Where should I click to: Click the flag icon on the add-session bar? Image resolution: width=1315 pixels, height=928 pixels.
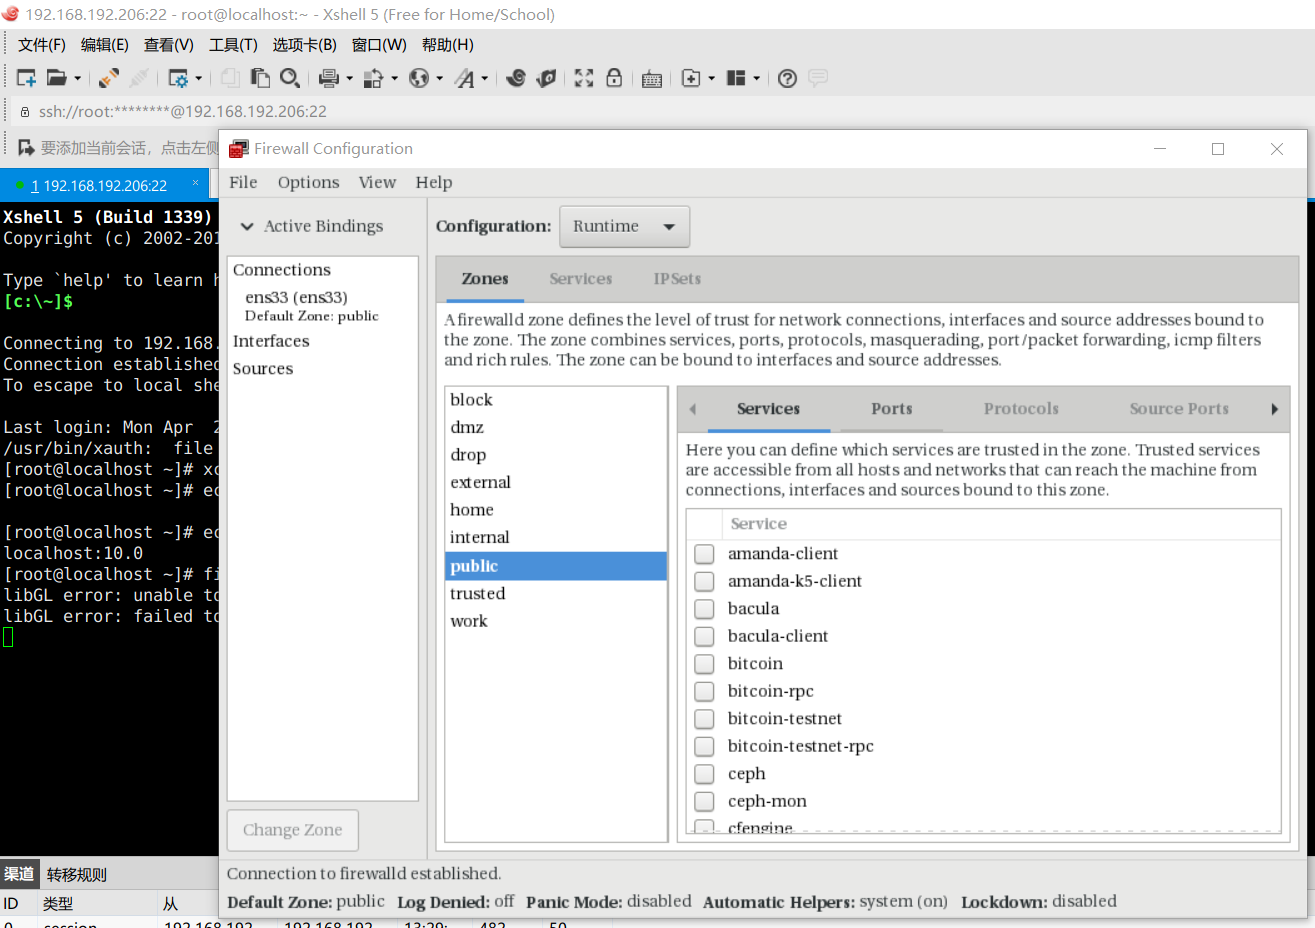[x=26, y=148]
